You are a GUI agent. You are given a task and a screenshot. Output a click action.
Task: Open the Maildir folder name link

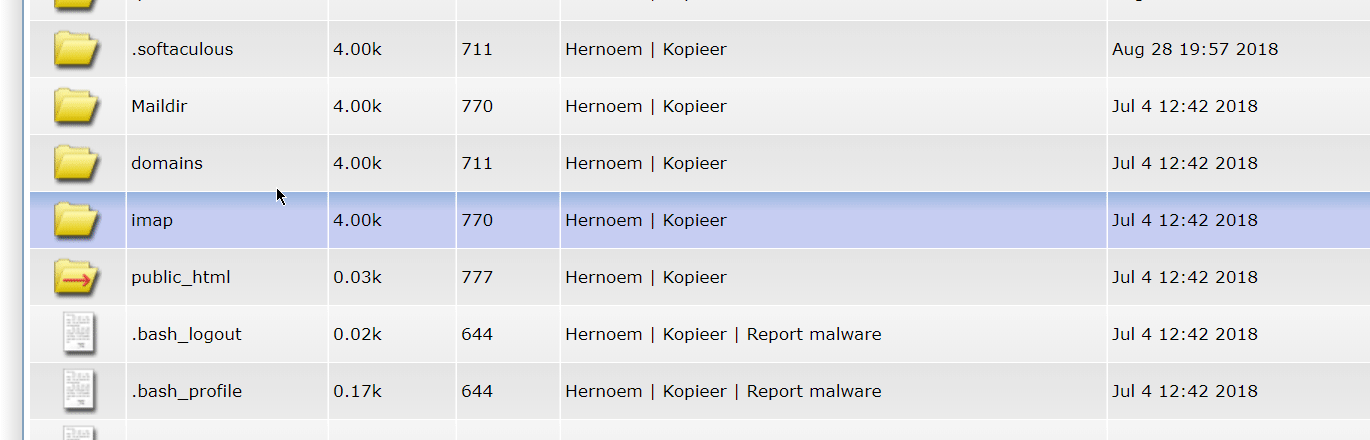[159, 106]
